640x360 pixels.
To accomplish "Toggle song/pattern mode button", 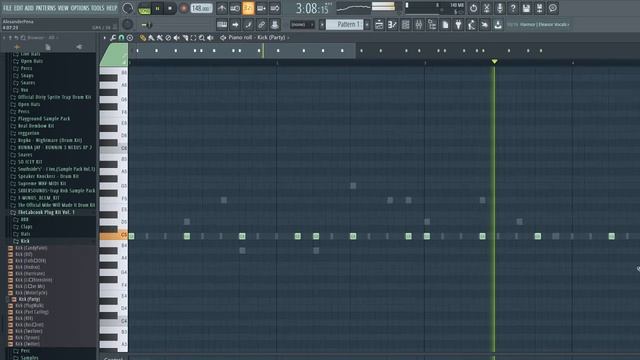I will [144, 9].
